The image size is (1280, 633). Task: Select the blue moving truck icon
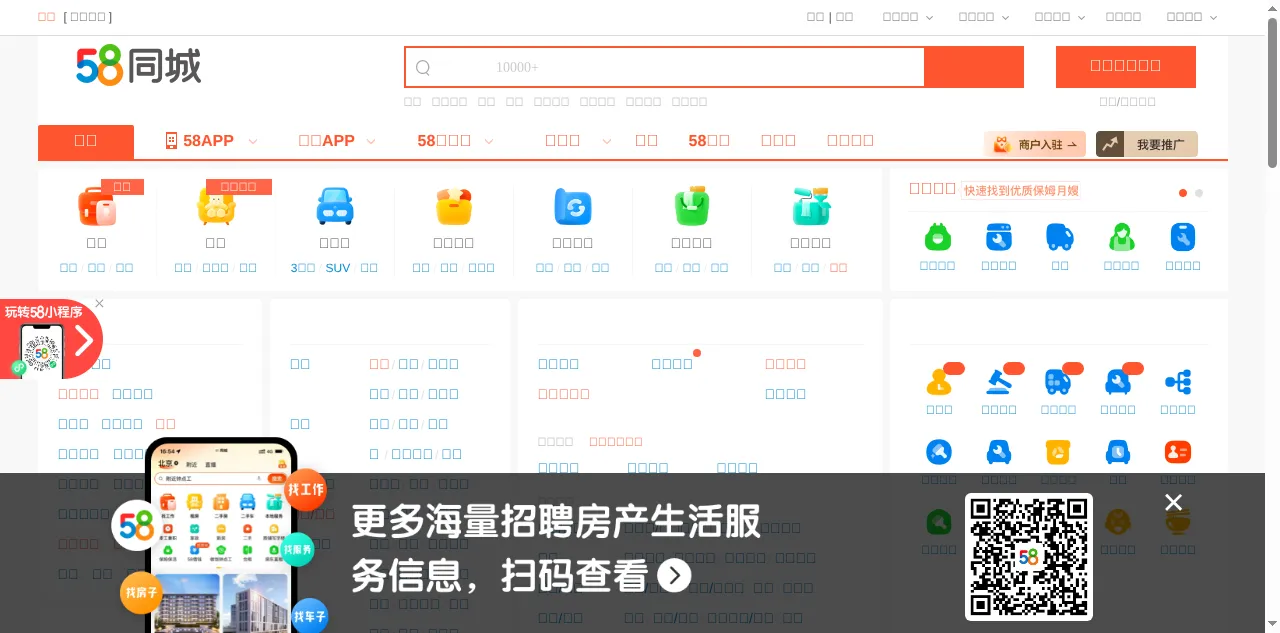[x=1060, y=237]
